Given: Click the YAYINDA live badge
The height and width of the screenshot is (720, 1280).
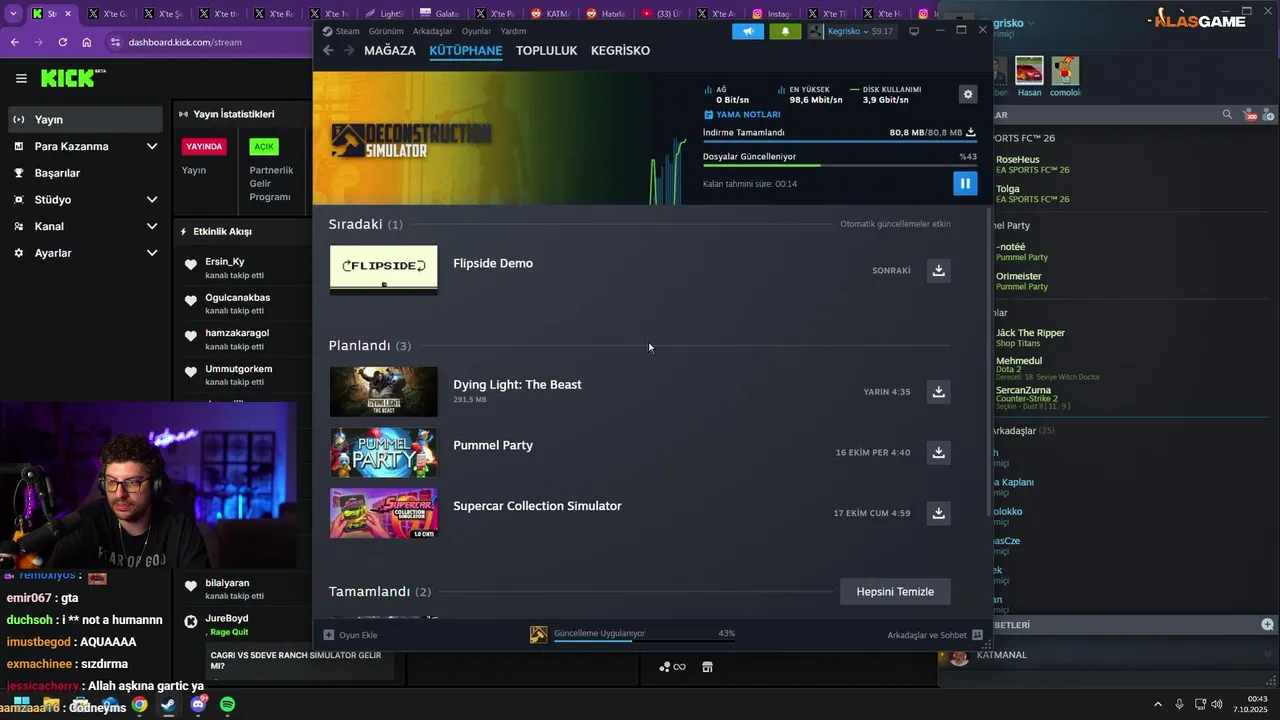Looking at the screenshot, I should click(204, 146).
